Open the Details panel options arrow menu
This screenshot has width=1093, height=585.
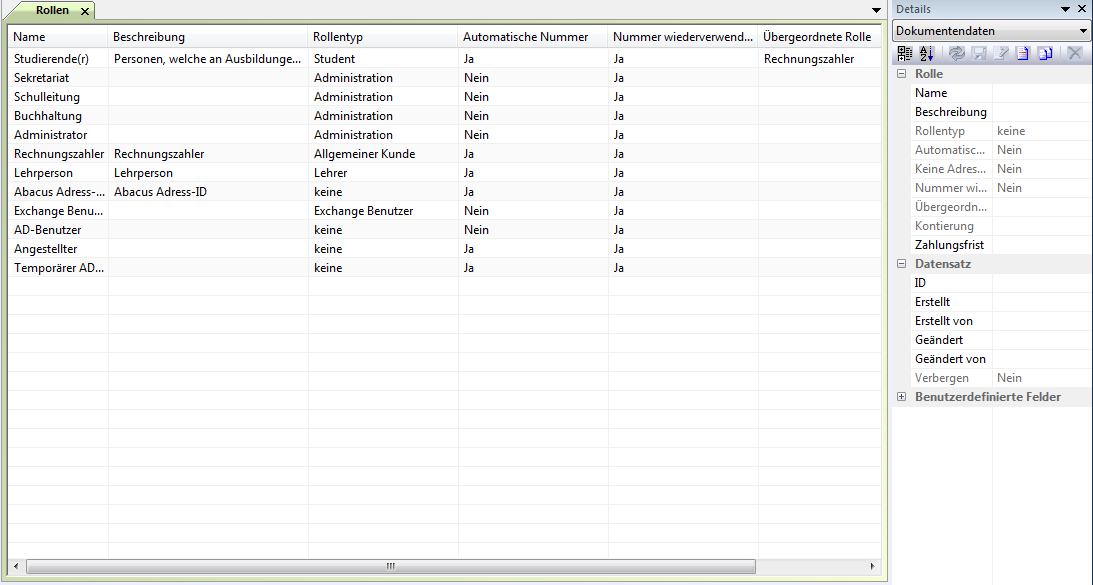[1064, 9]
